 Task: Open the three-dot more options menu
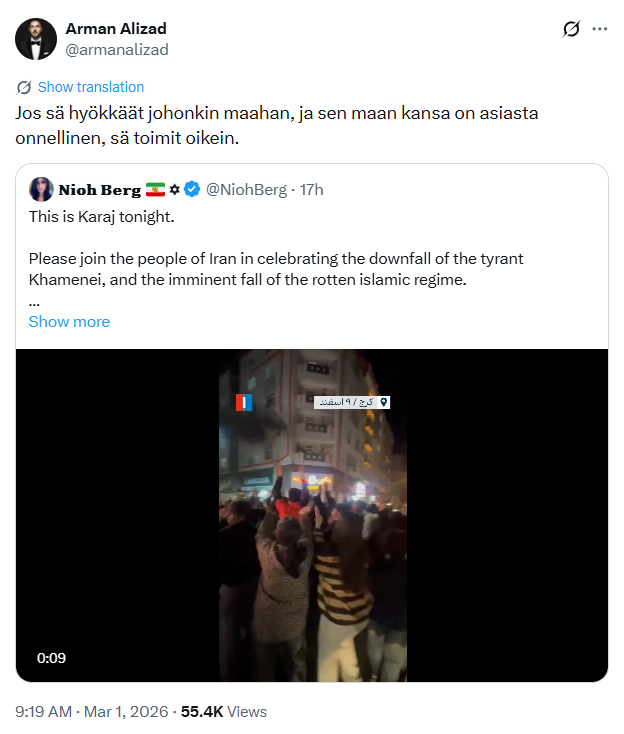[600, 29]
